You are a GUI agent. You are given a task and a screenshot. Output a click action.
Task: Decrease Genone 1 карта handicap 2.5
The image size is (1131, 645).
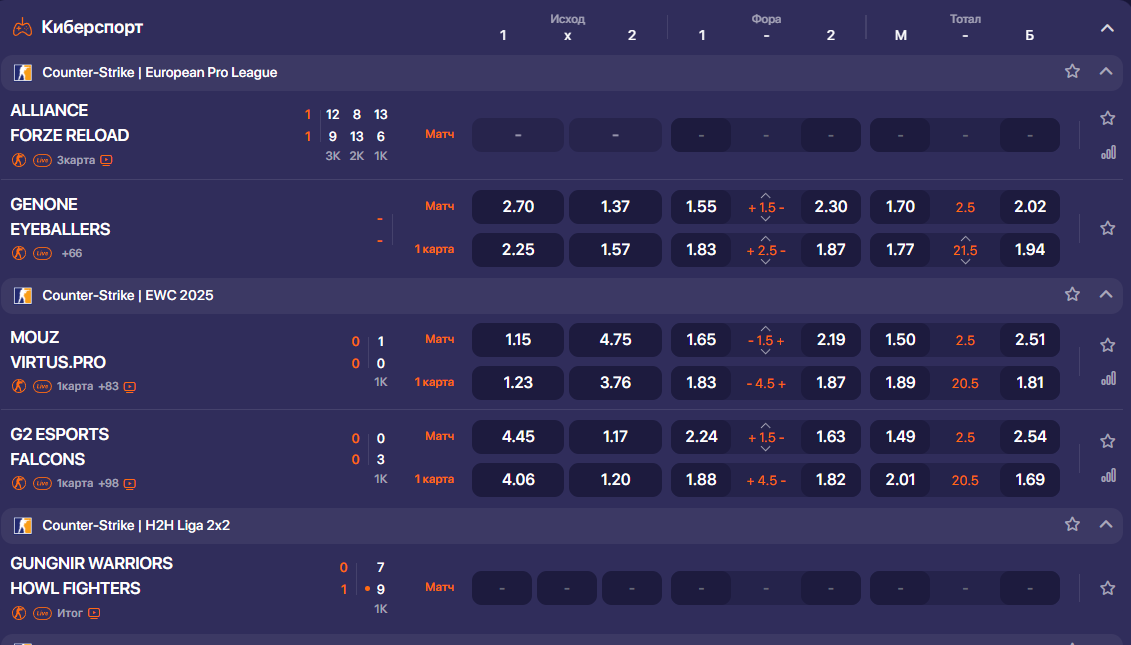pos(765,262)
